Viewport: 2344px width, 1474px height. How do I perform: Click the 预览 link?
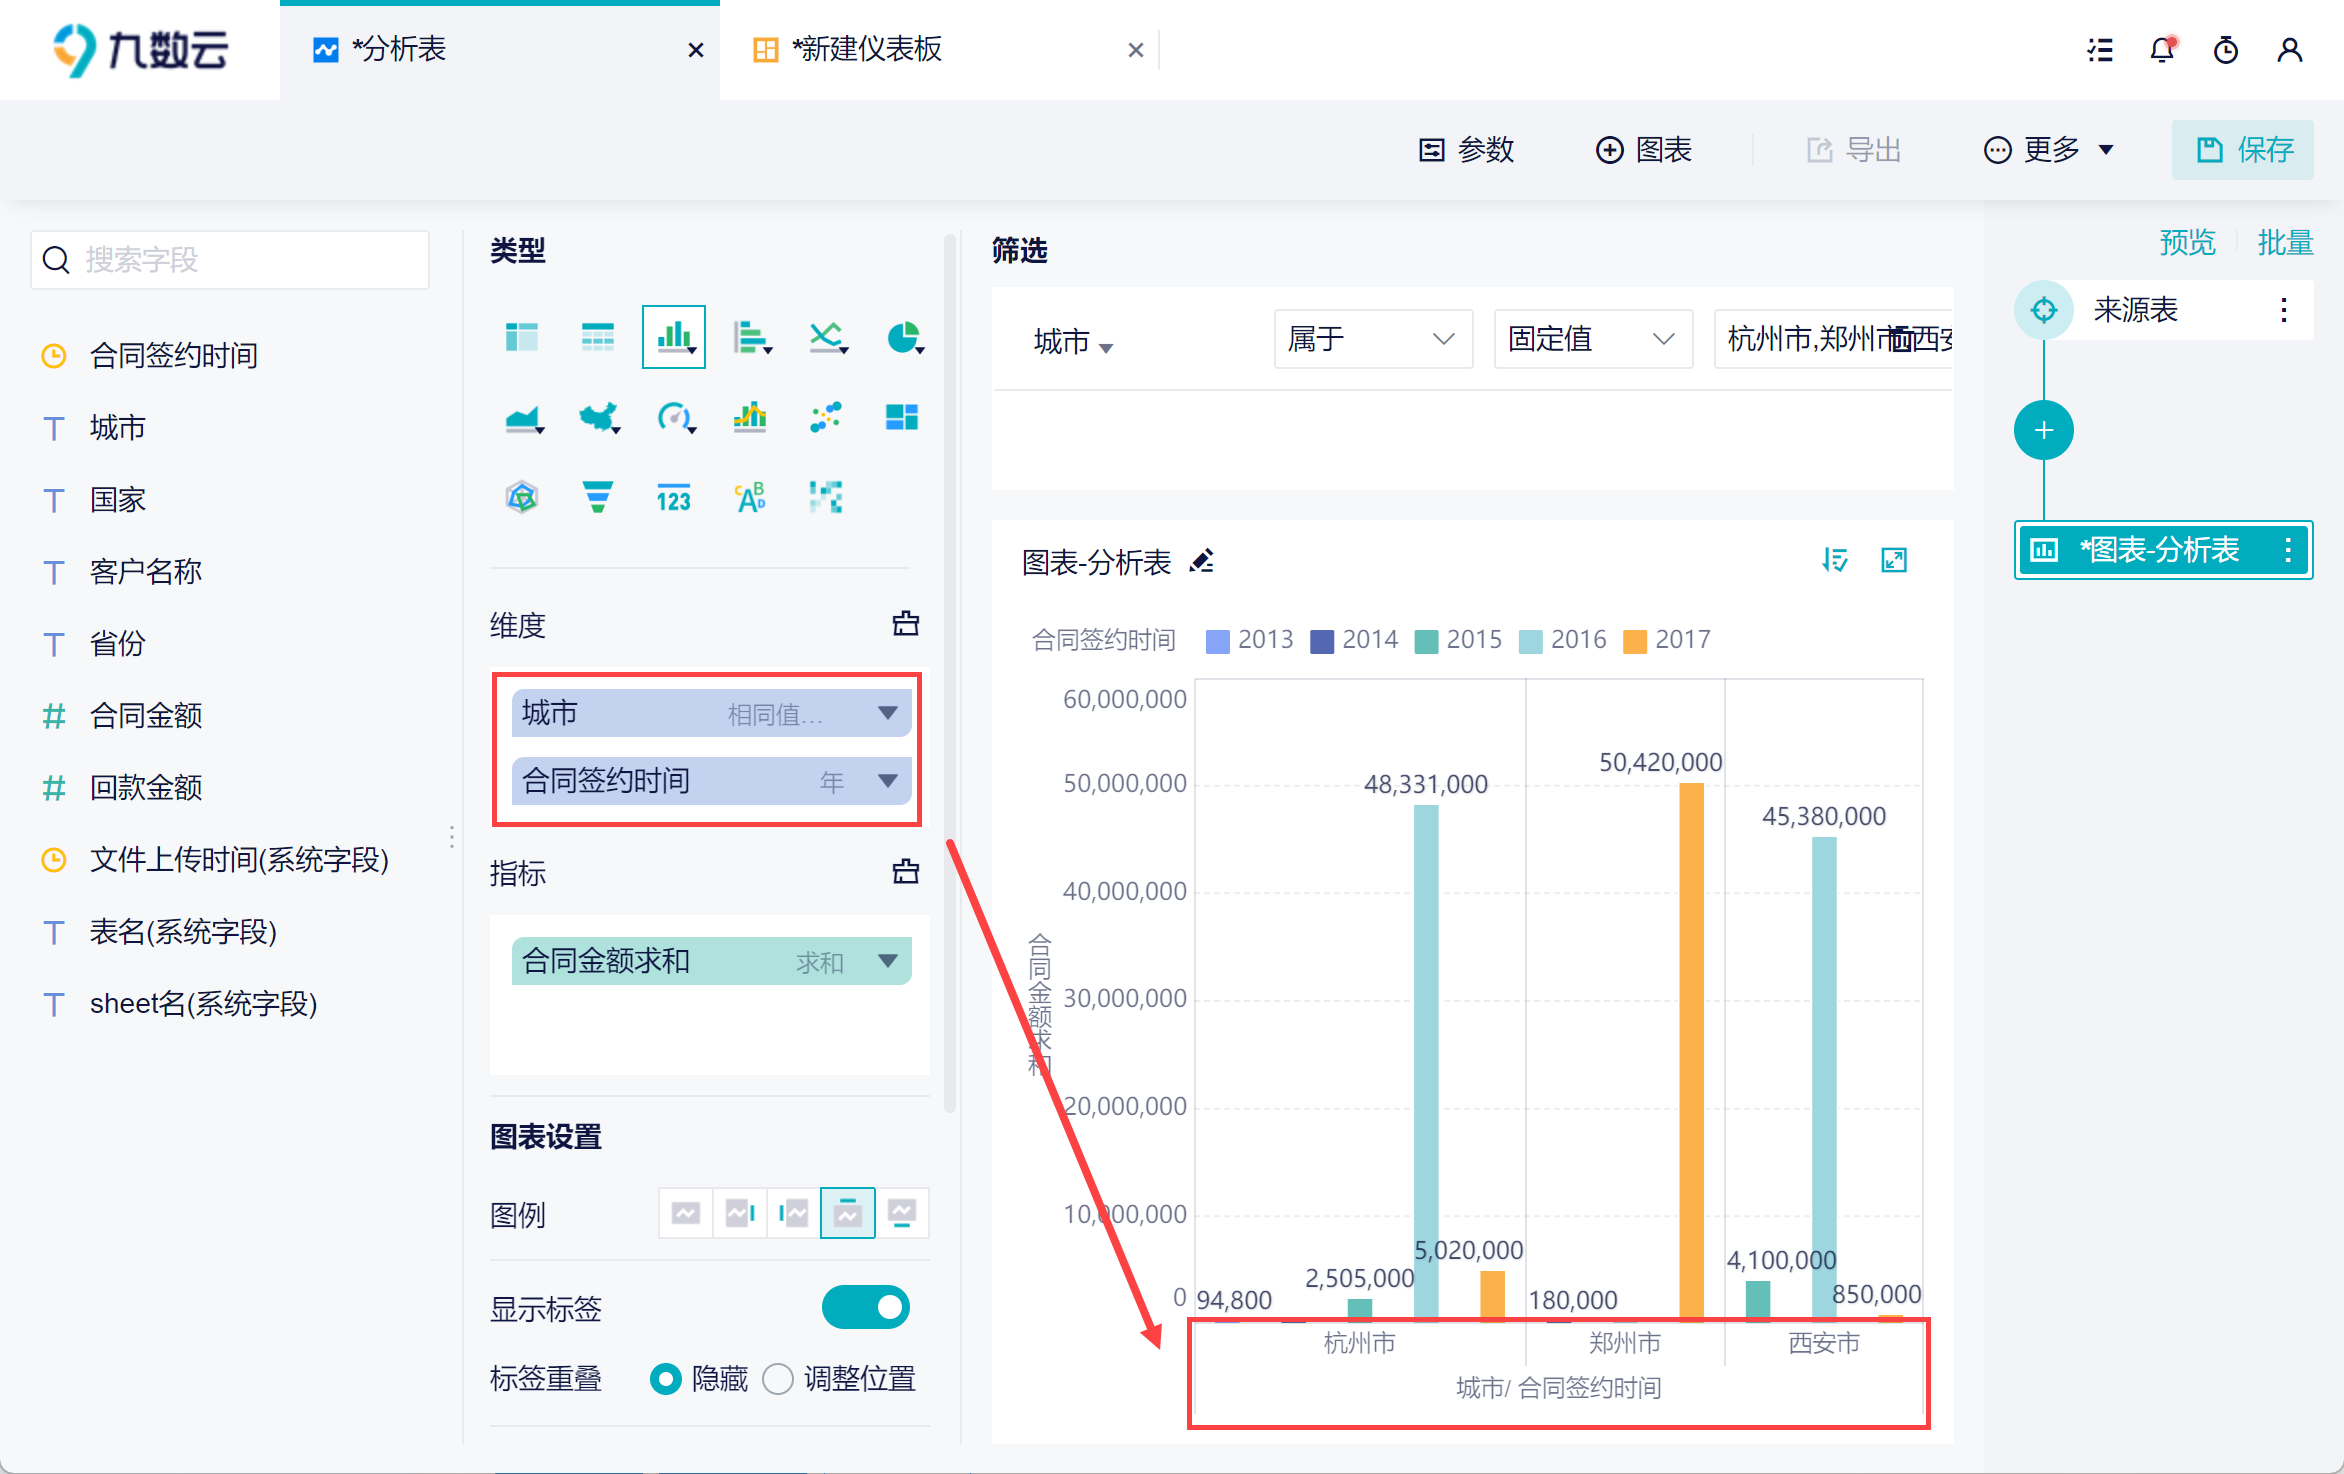tap(2187, 242)
